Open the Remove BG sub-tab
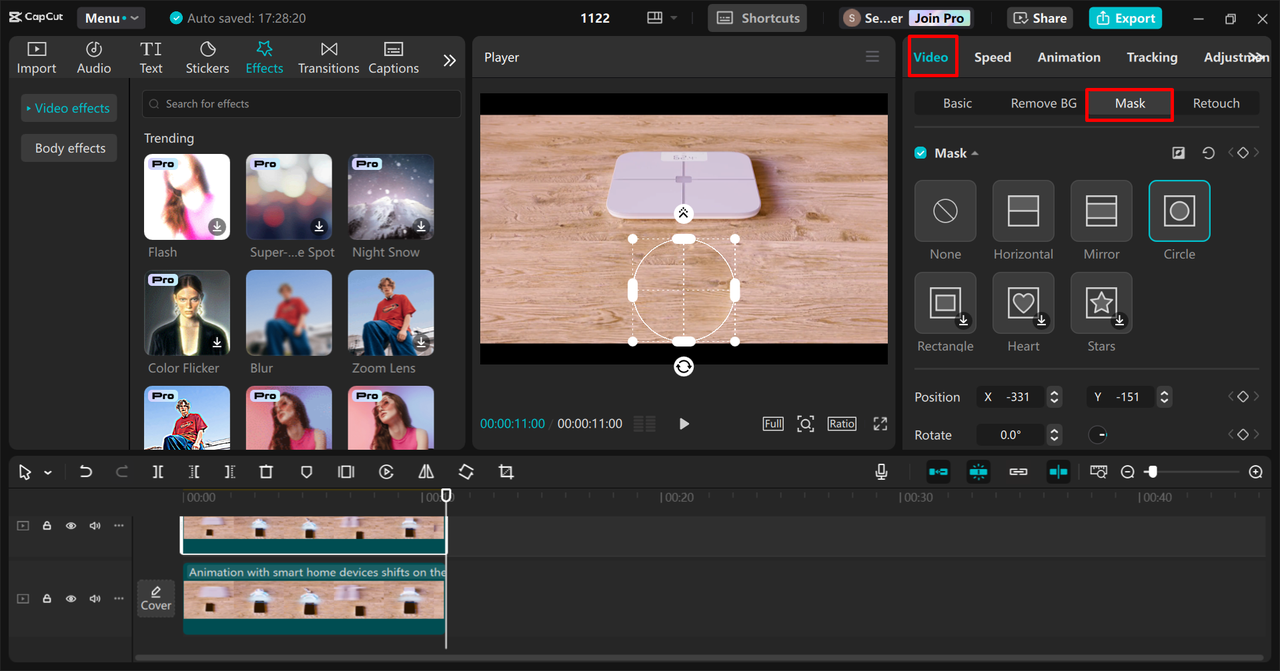This screenshot has width=1280, height=671. tap(1043, 103)
